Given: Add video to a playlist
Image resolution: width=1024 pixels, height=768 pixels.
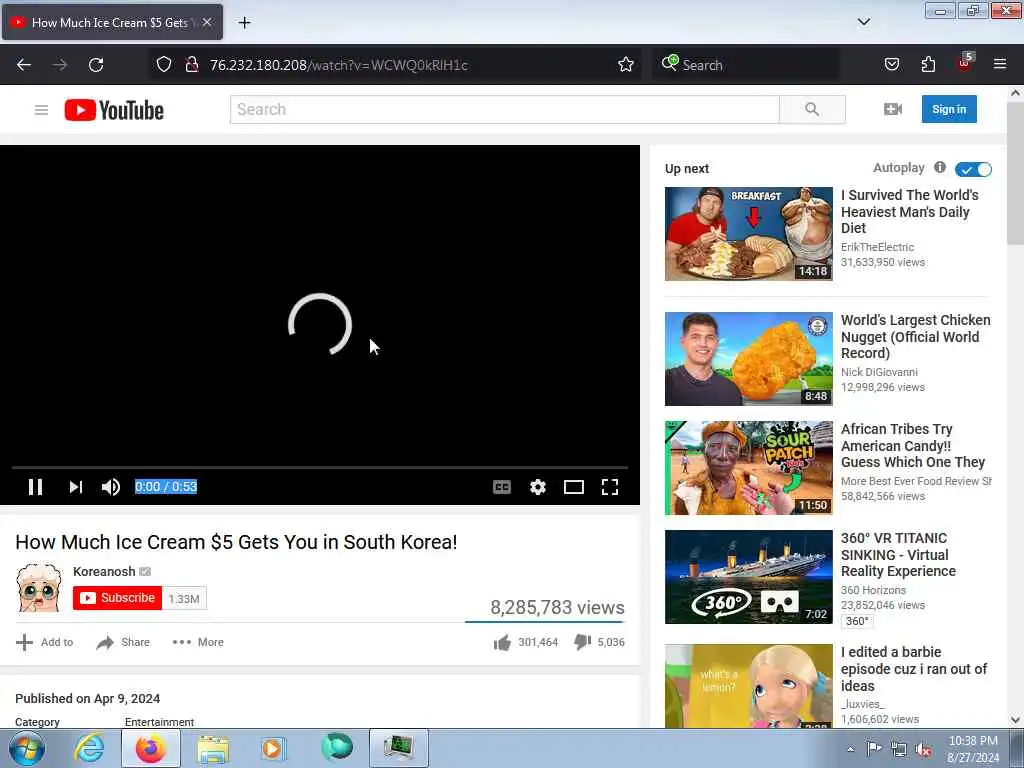Looking at the screenshot, I should tap(44, 642).
